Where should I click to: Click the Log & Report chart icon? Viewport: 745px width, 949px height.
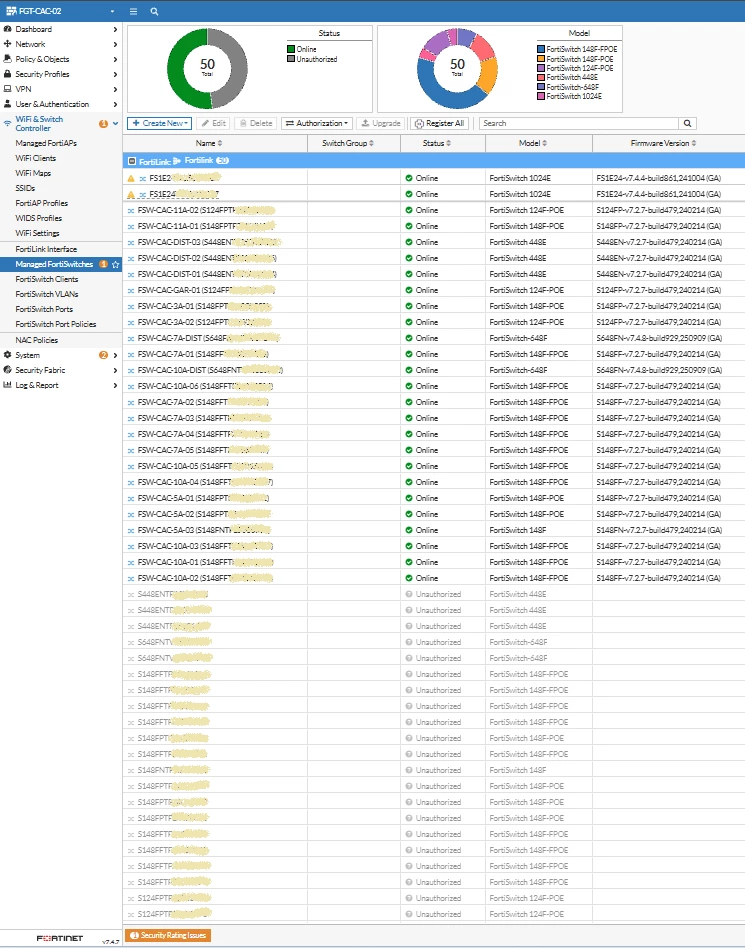tap(7, 386)
